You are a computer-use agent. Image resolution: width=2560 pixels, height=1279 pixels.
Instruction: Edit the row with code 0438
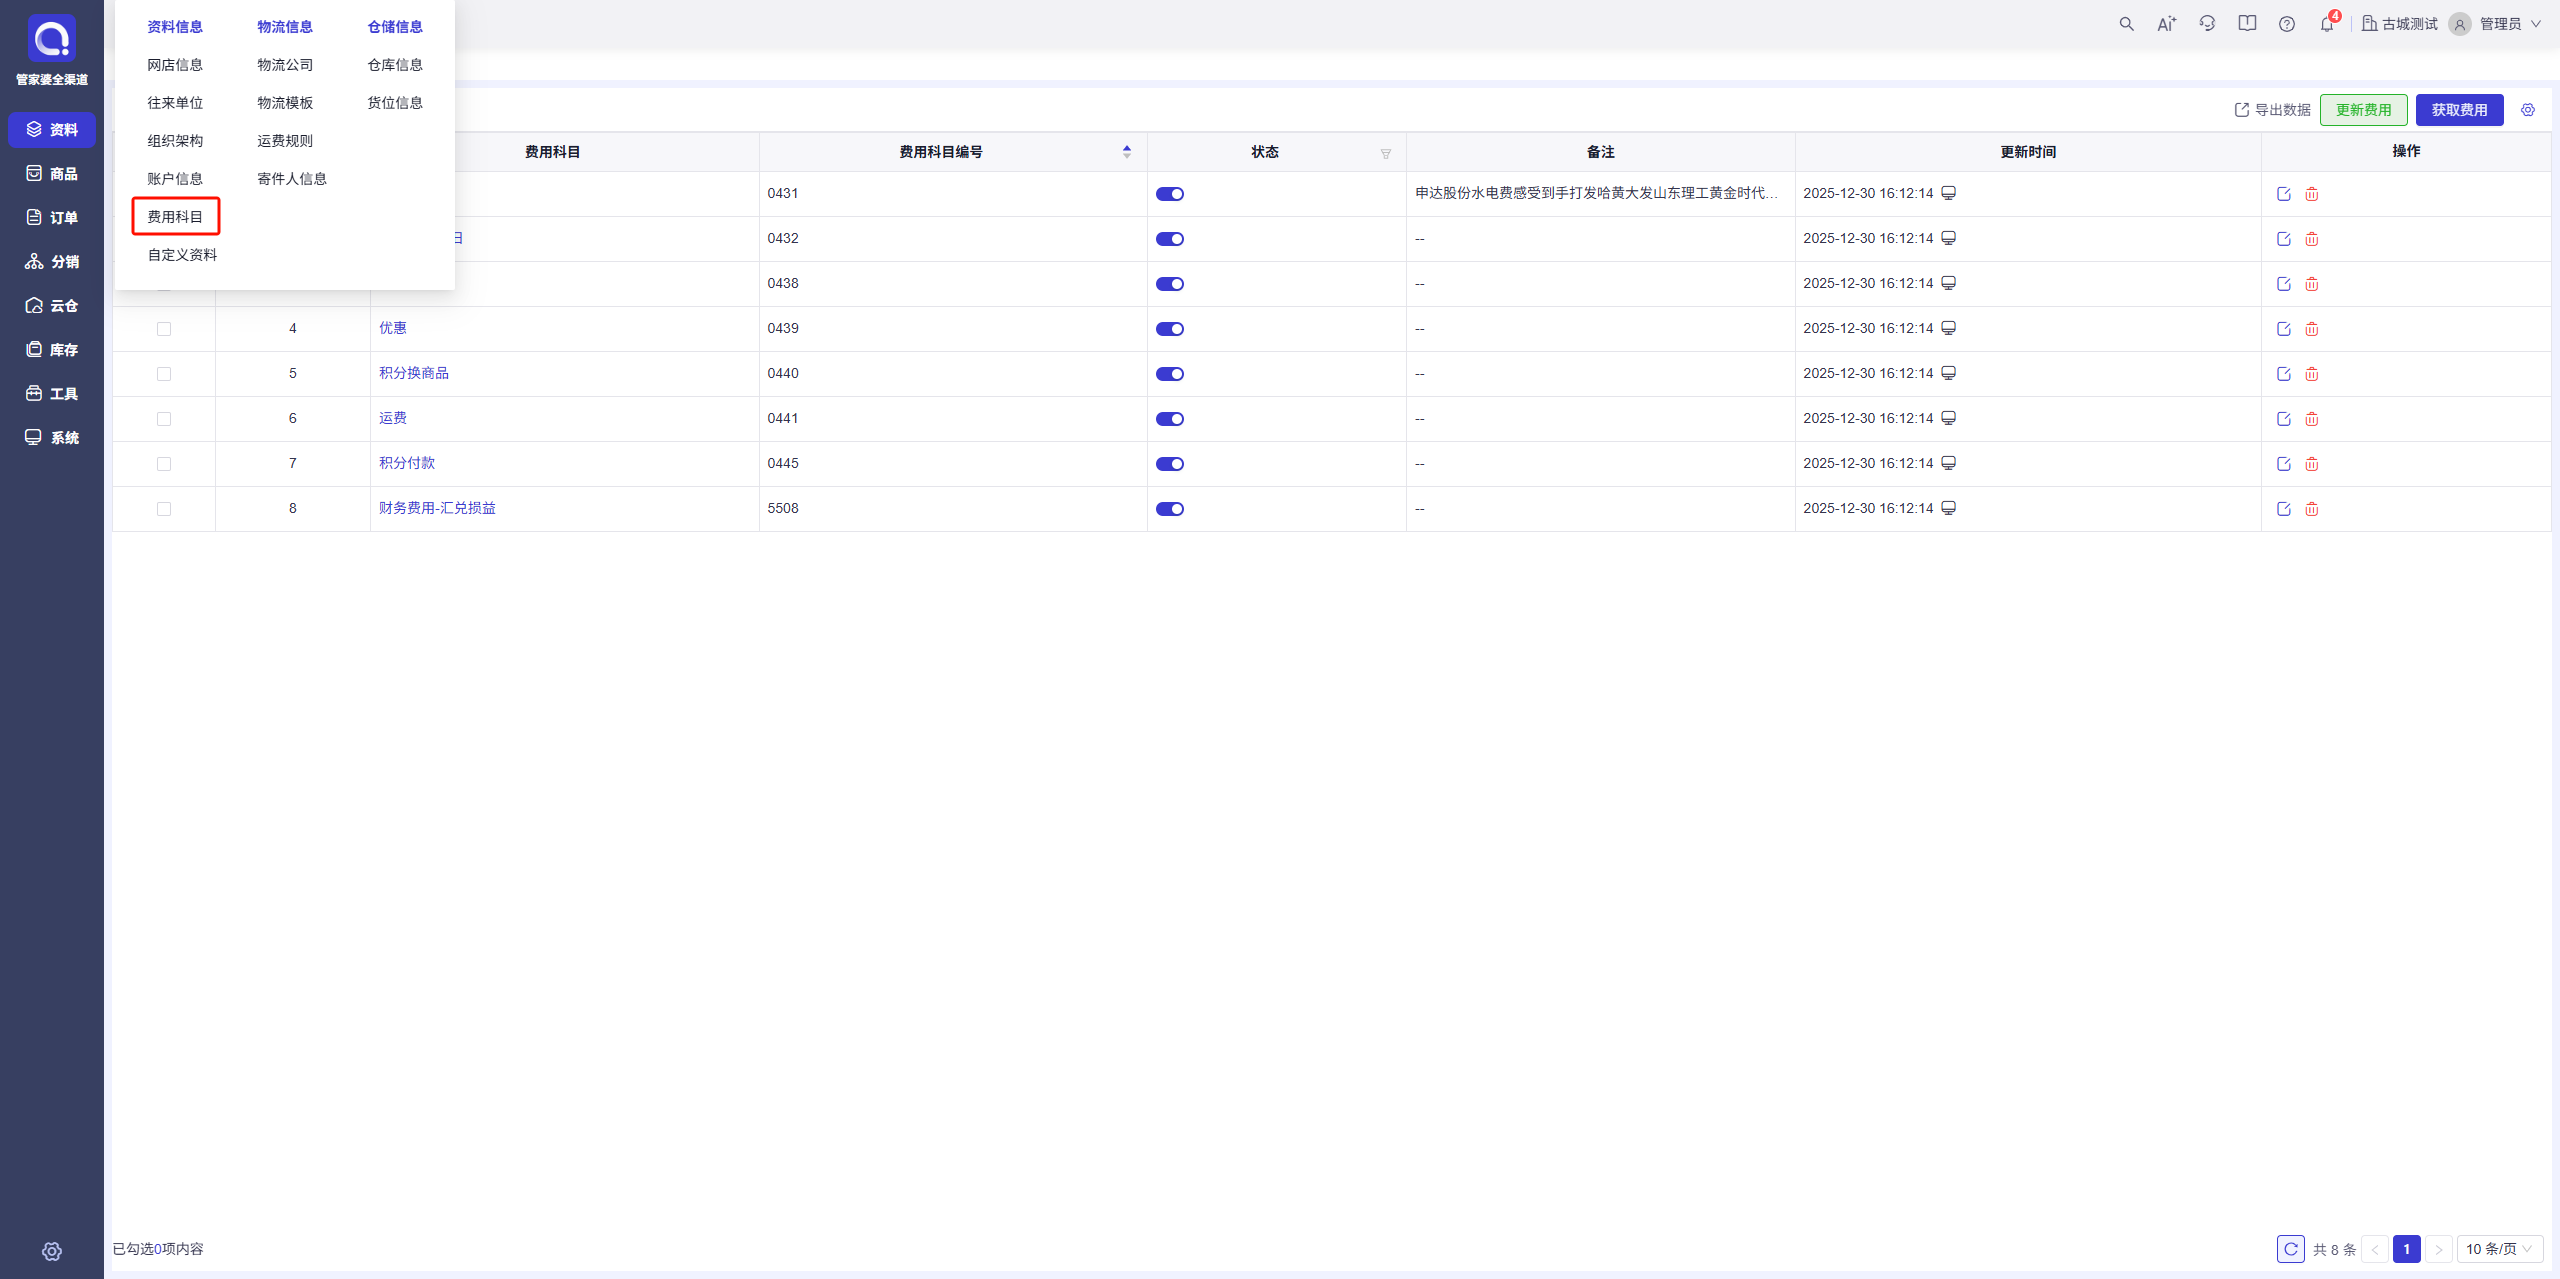tap(2284, 284)
